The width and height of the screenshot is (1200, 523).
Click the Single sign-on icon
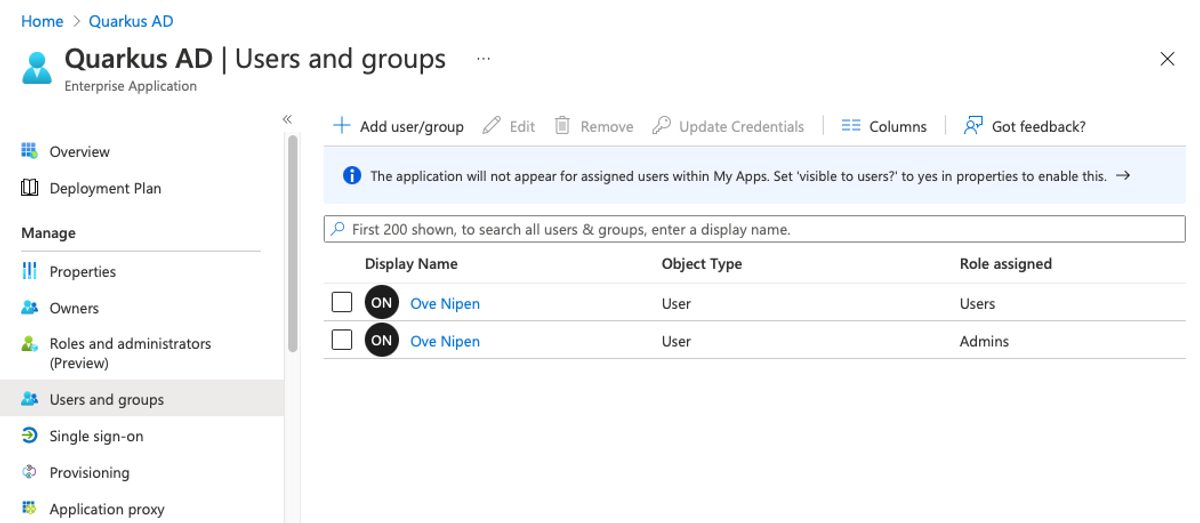(x=30, y=436)
